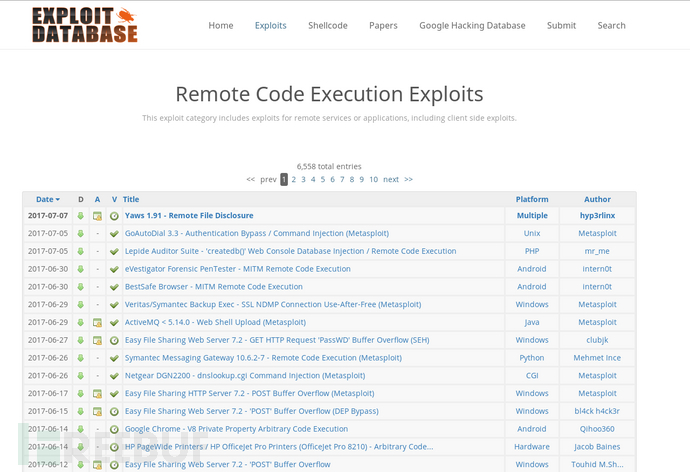Viewport: 690px width, 472px height.
Task: Go to the Shellcode section
Action: point(328,26)
